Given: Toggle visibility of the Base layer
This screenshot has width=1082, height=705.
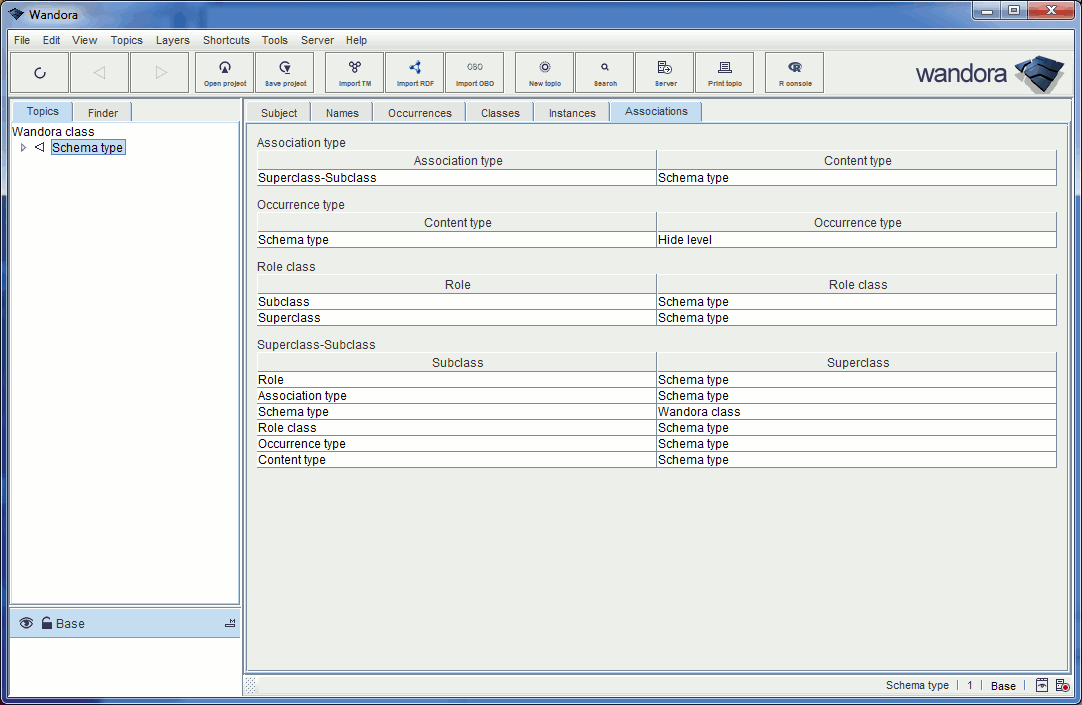Looking at the screenshot, I should tap(26, 623).
